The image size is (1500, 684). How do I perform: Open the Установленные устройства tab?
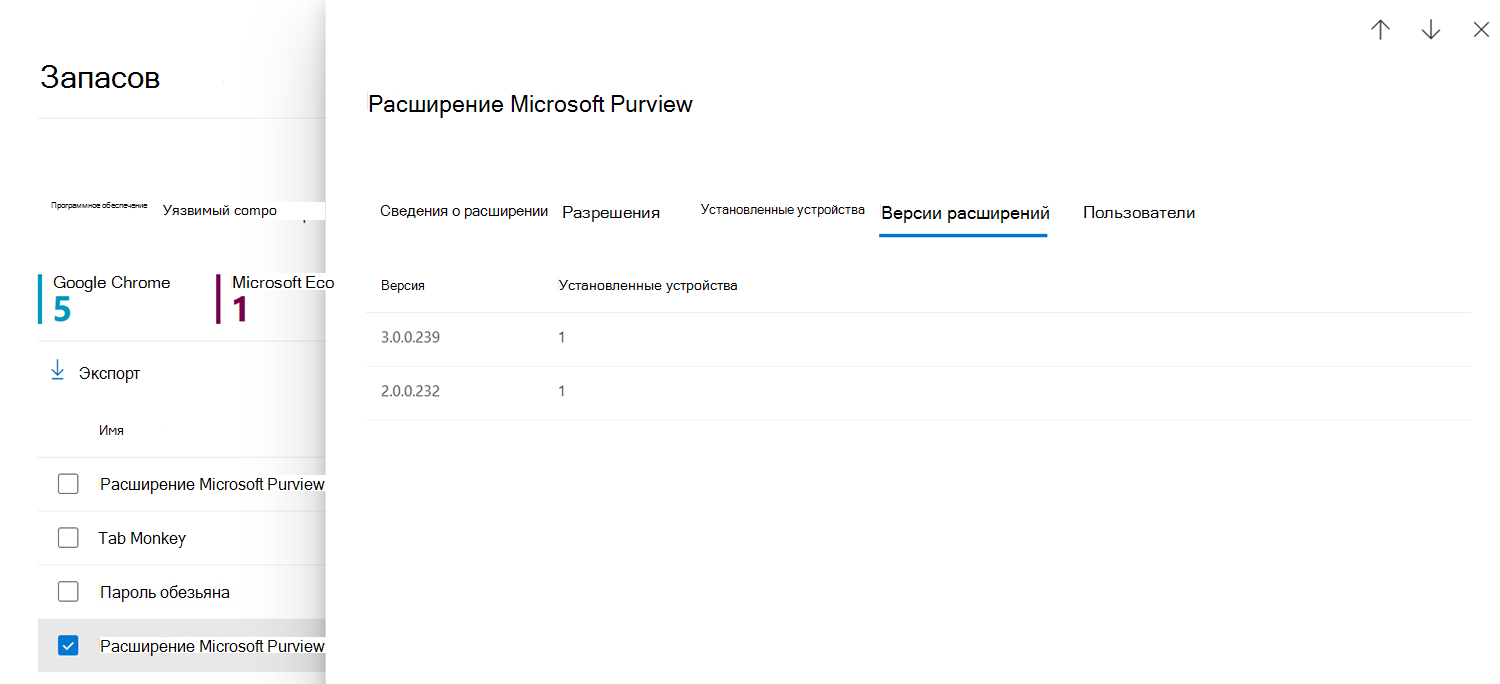[782, 210]
